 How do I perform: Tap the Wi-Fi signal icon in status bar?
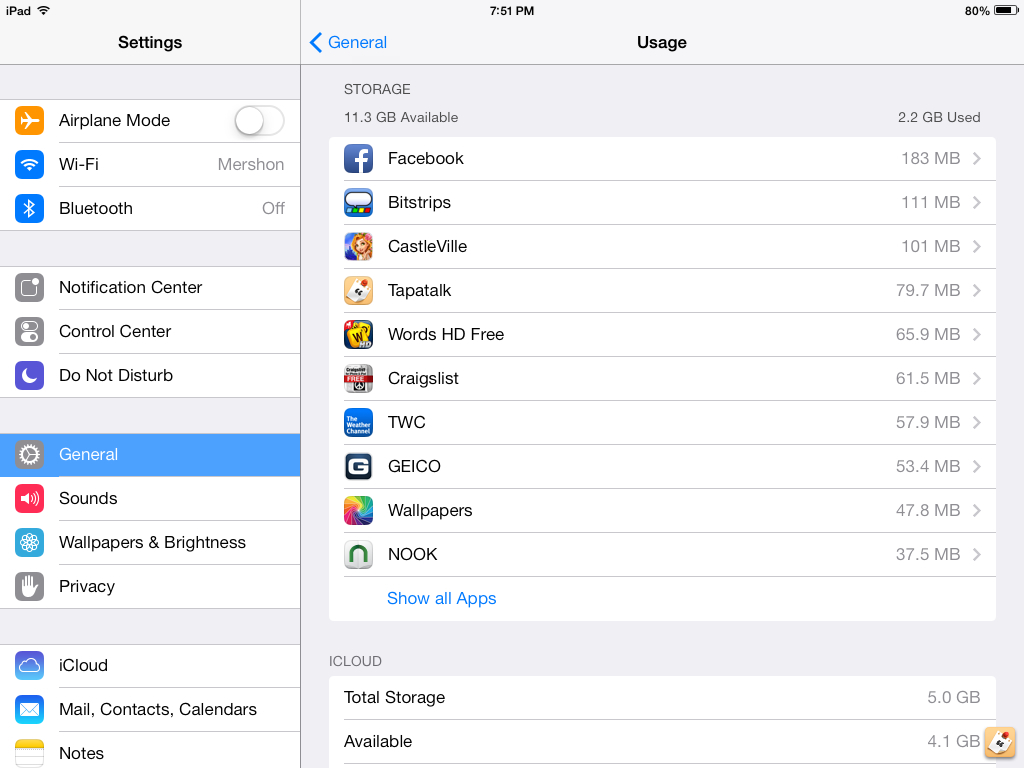point(44,10)
